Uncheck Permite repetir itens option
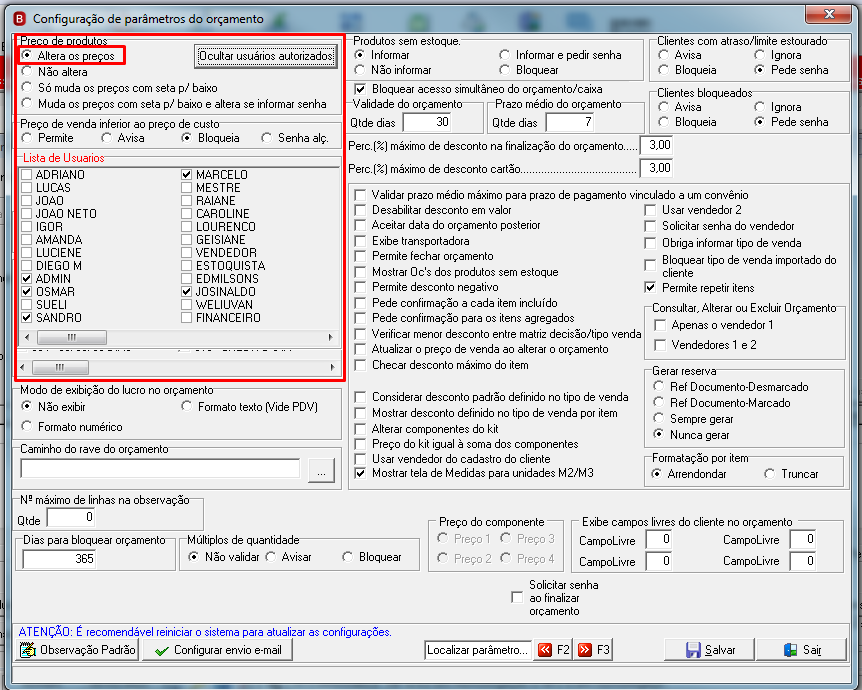 point(650,288)
